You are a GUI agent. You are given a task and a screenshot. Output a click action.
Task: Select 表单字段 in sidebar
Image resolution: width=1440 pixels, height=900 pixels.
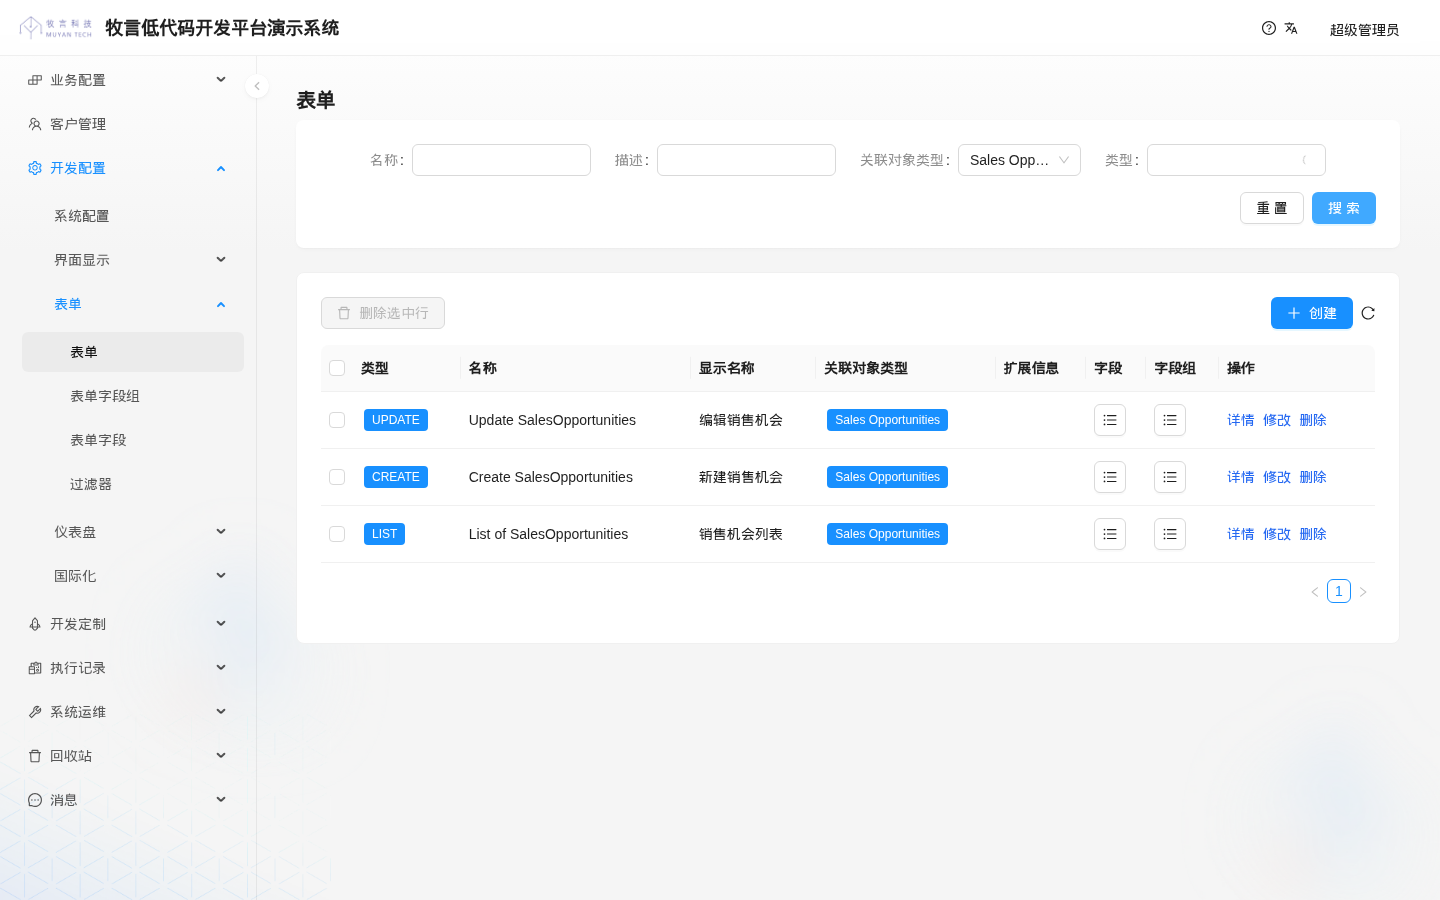[133, 440]
